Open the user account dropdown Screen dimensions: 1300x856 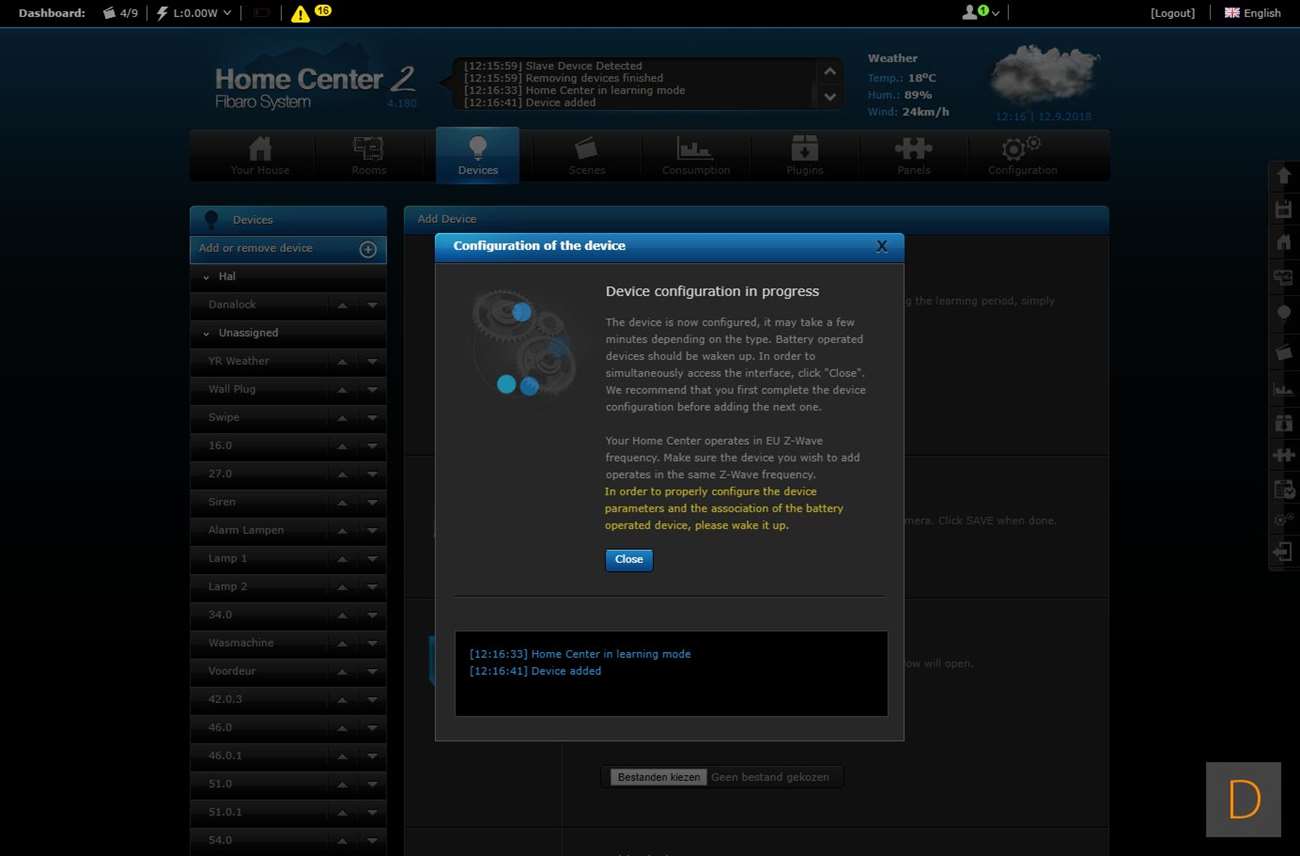tap(981, 13)
